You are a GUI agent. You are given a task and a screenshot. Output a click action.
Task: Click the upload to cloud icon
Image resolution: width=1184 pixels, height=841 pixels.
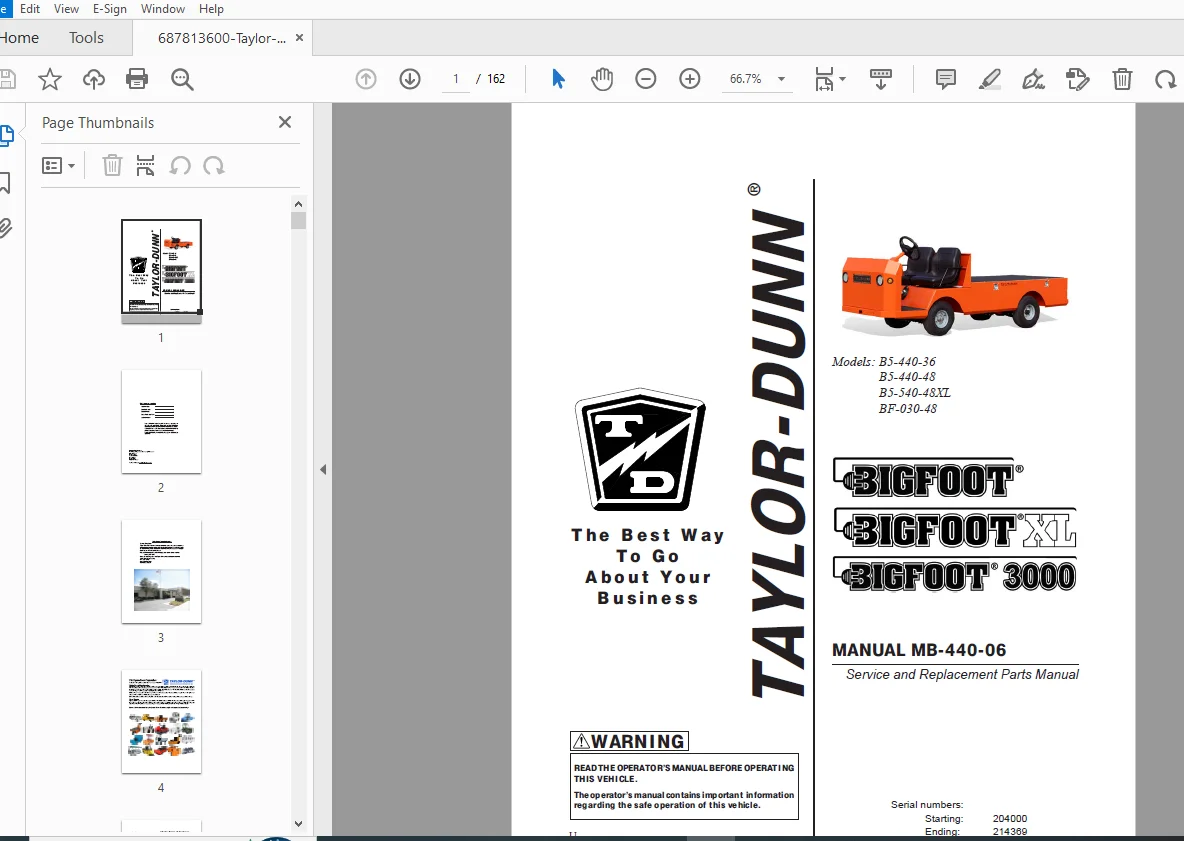click(x=94, y=79)
